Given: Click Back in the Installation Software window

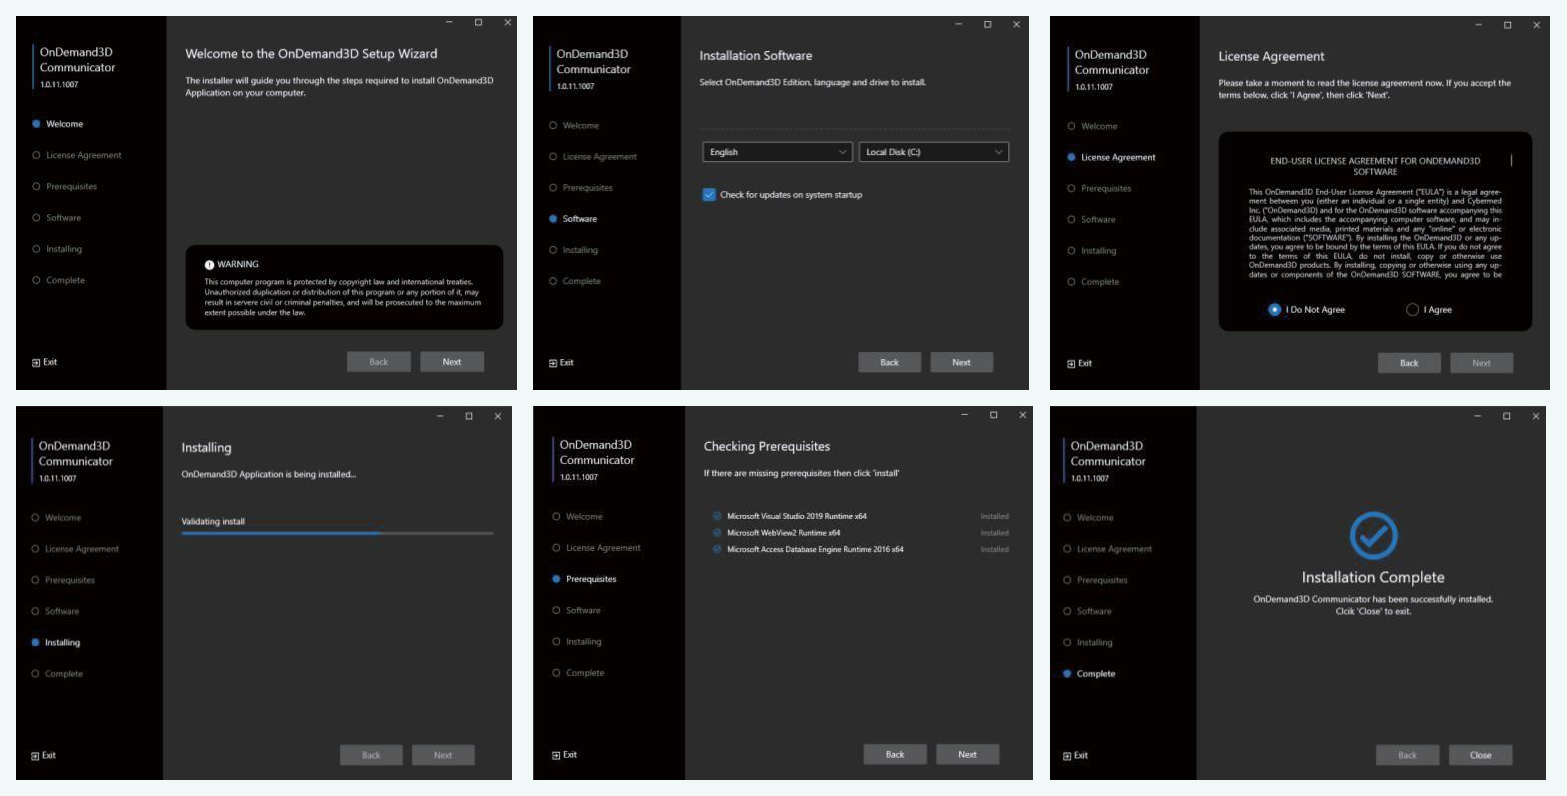Looking at the screenshot, I should pos(889,363).
